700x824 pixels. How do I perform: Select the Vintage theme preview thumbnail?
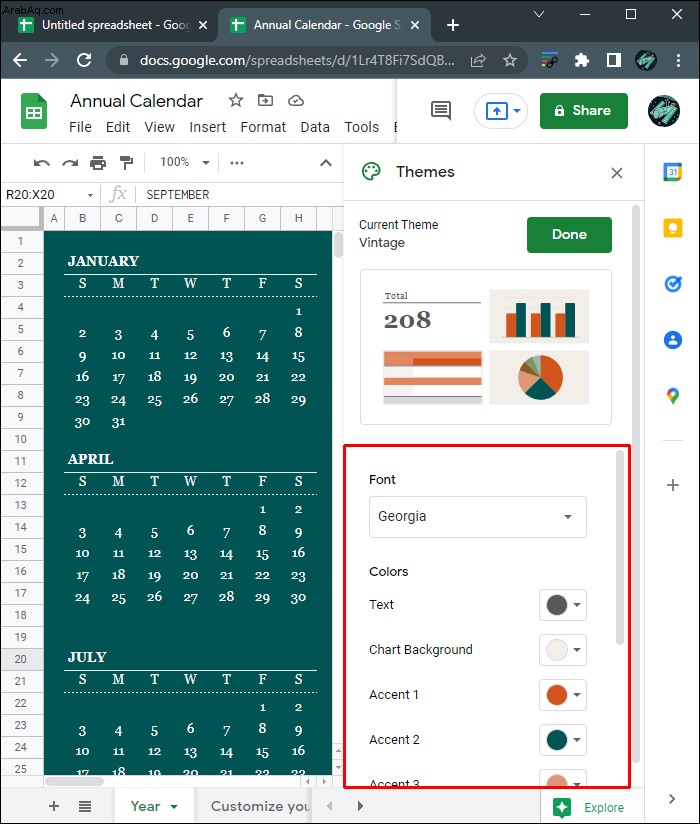pyautogui.click(x=486, y=347)
